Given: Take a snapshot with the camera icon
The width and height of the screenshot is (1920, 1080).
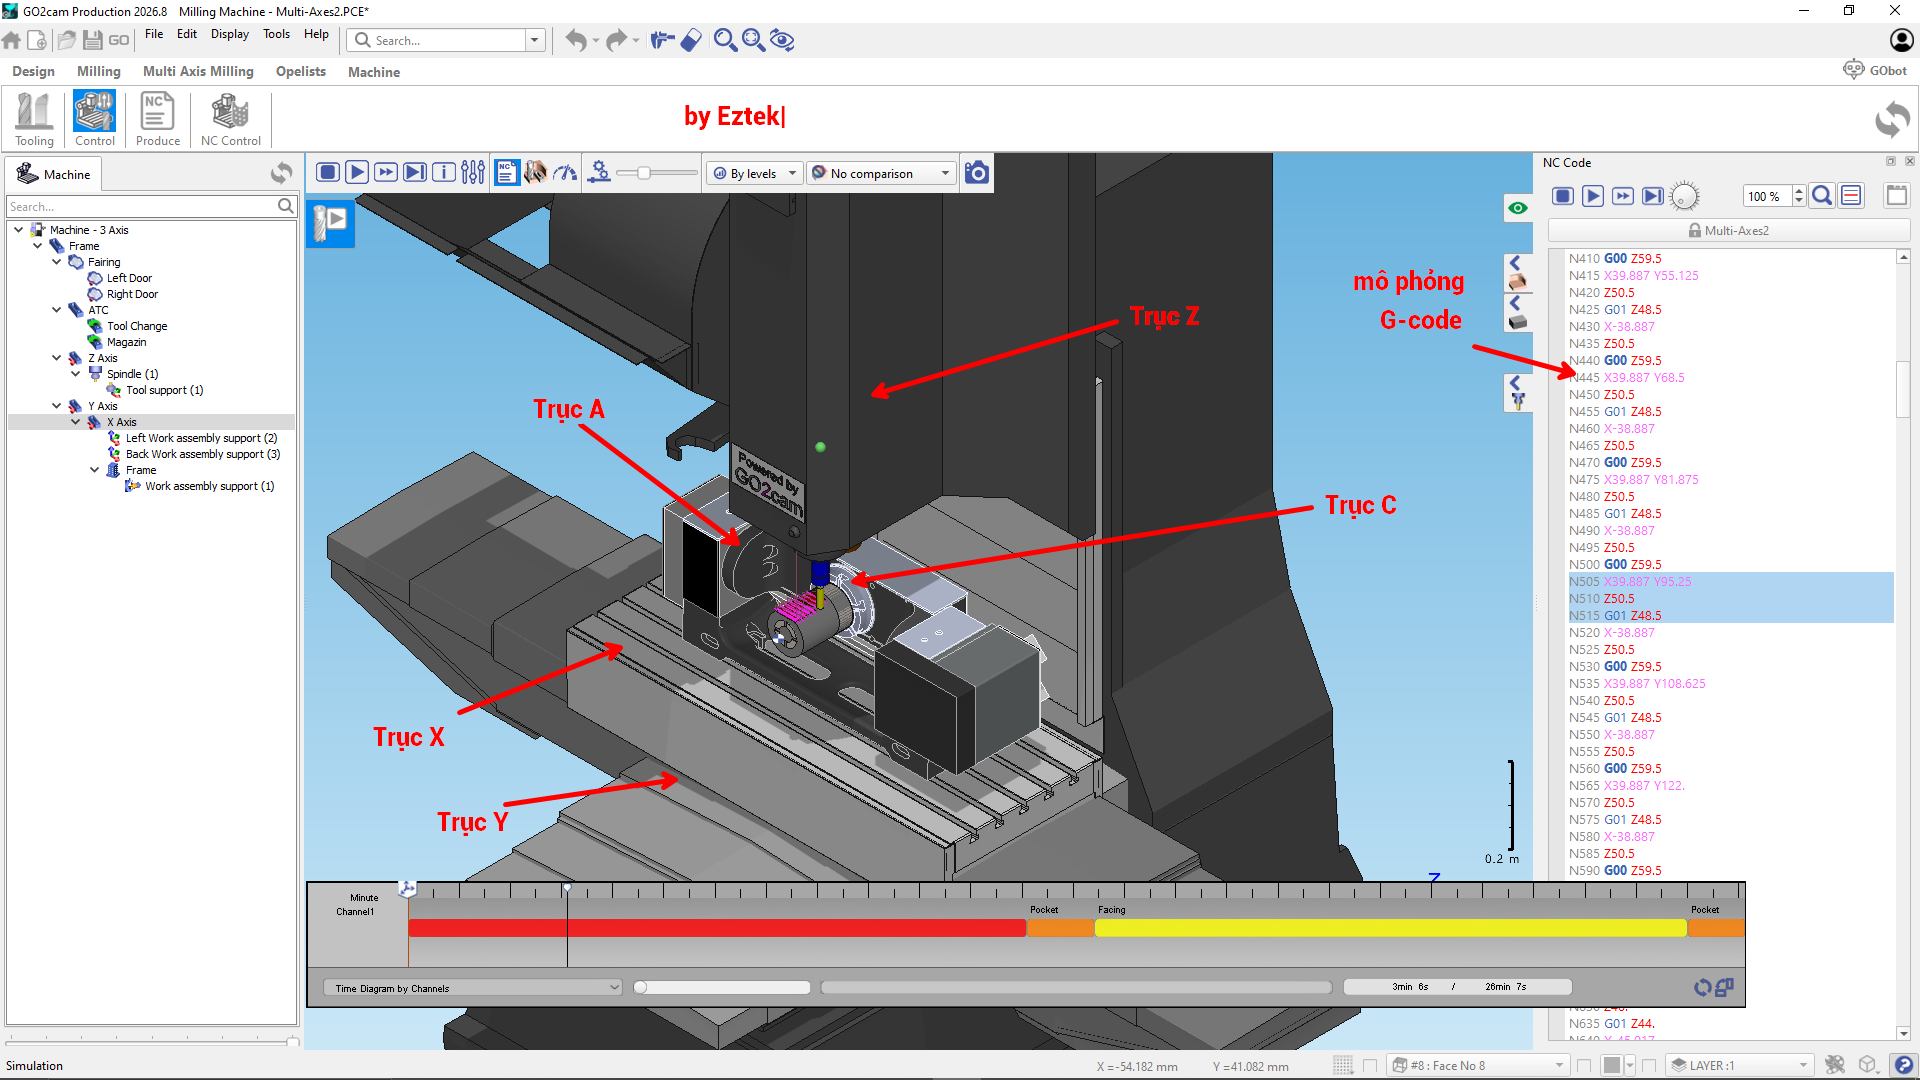Looking at the screenshot, I should pyautogui.click(x=977, y=172).
